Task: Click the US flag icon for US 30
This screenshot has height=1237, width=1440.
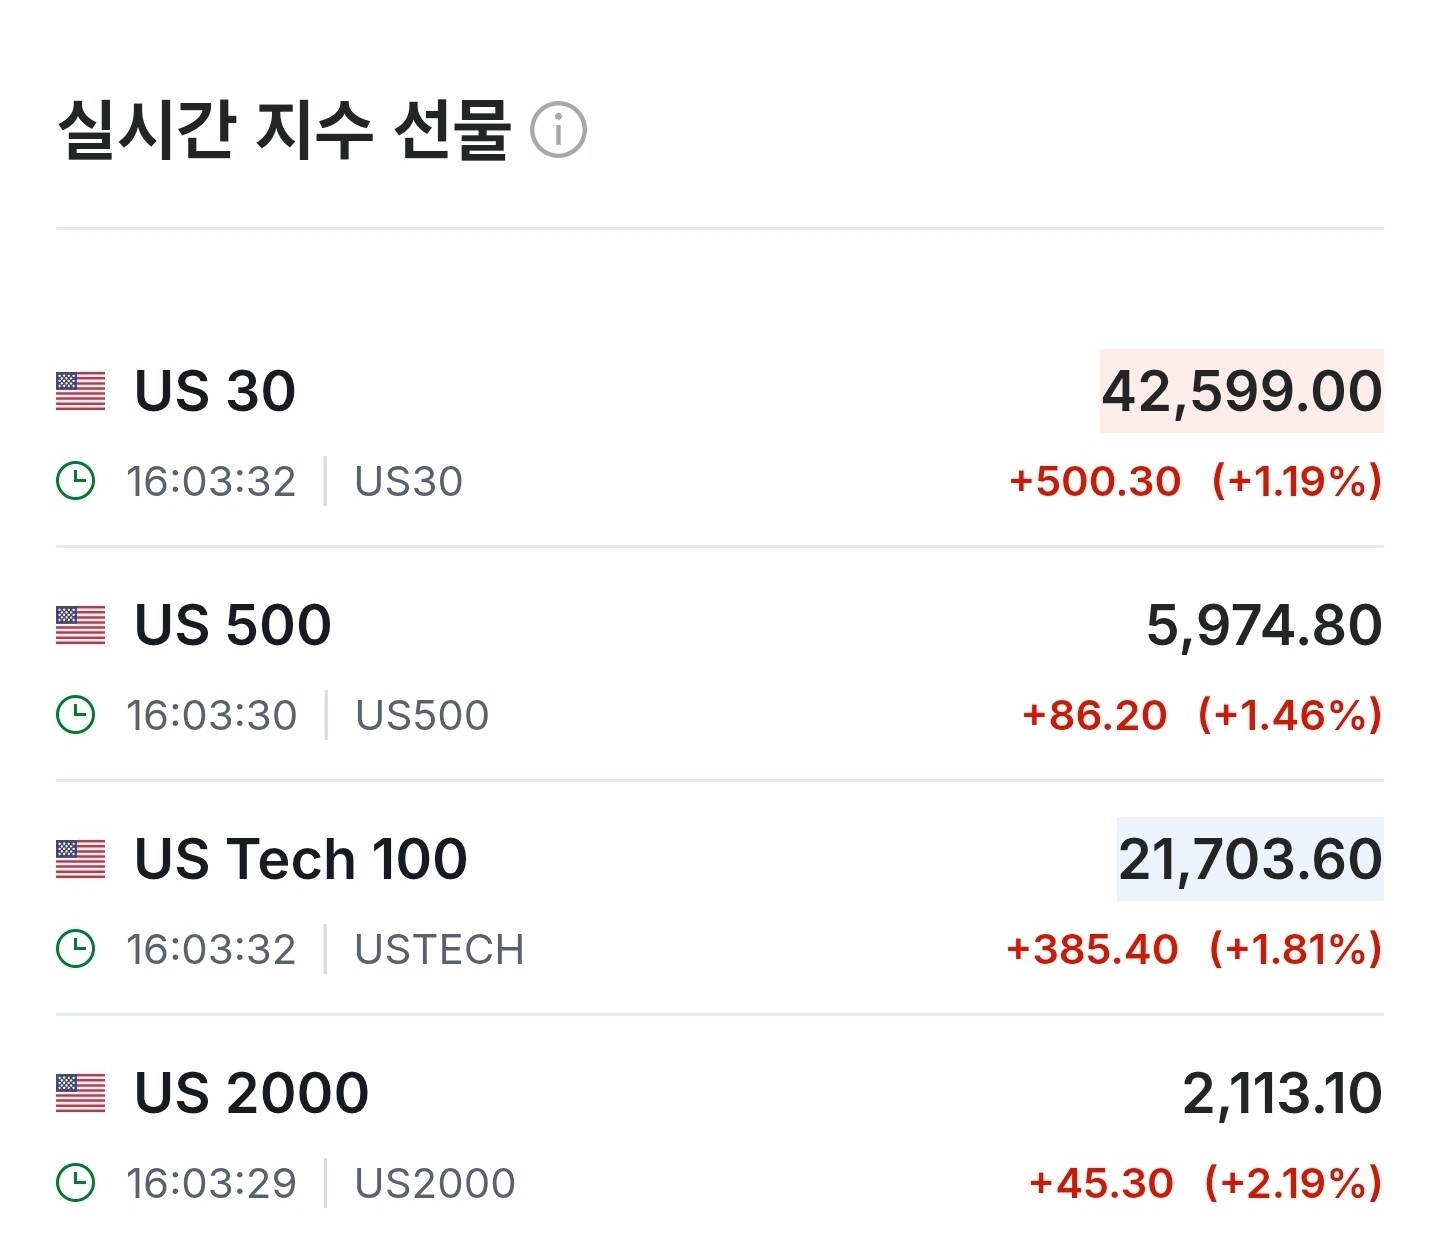Action: [80, 391]
